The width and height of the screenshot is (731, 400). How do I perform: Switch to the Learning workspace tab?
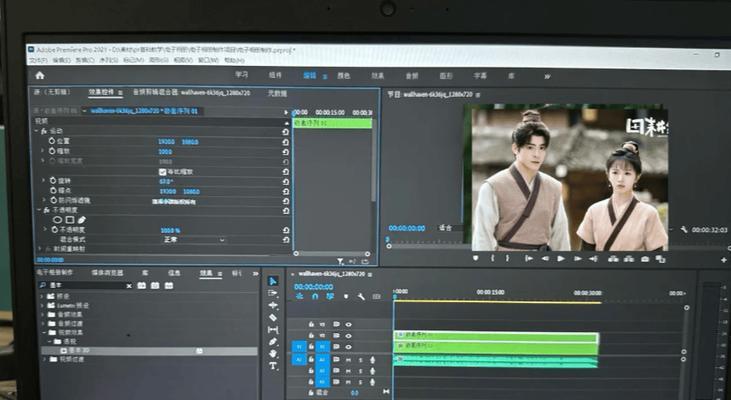coord(241,75)
